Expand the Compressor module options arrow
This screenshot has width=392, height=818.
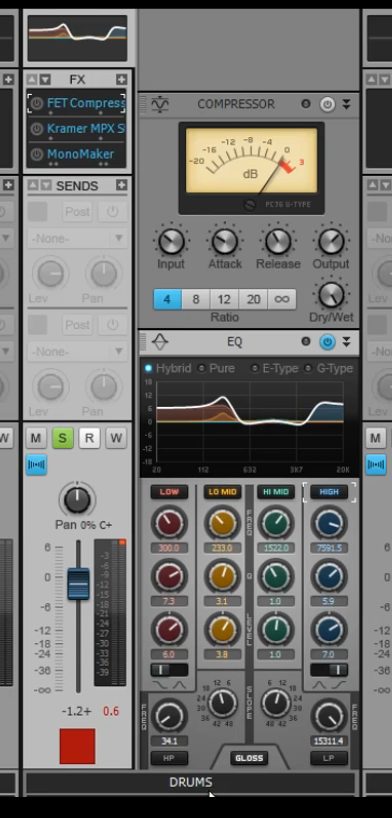point(346,104)
